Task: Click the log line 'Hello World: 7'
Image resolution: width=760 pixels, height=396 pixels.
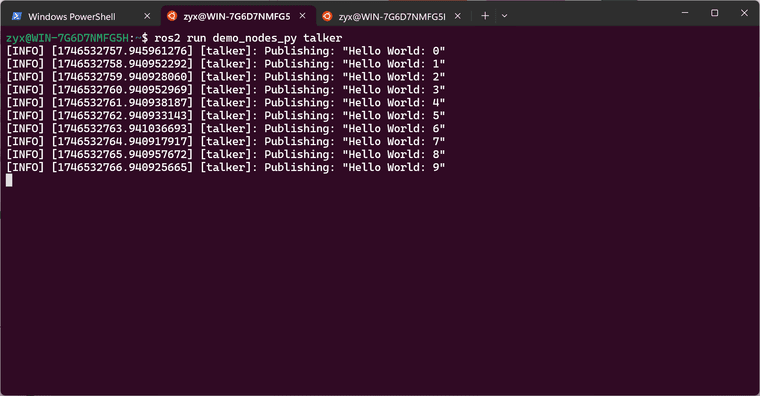Action: [x=226, y=142]
